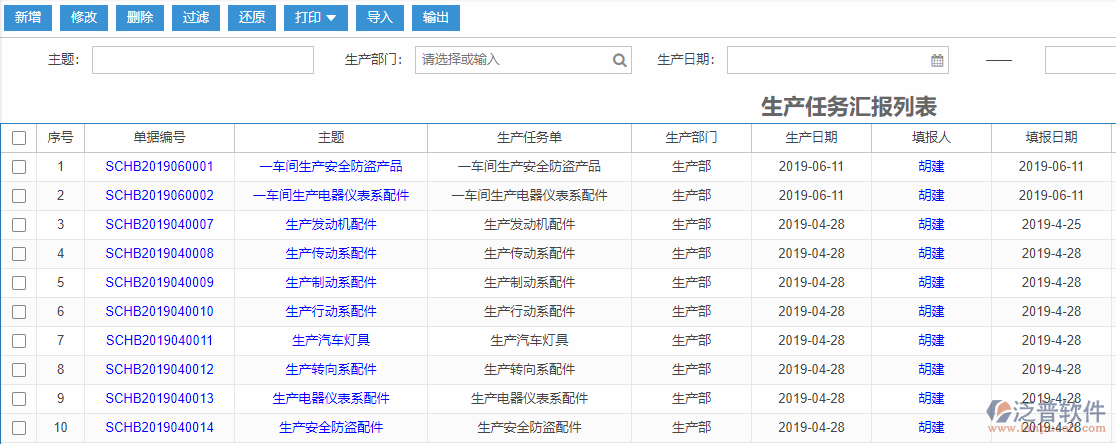Screen dimensions: 1116x444
Task: Check the checkbox for row 1
Action: [19, 167]
